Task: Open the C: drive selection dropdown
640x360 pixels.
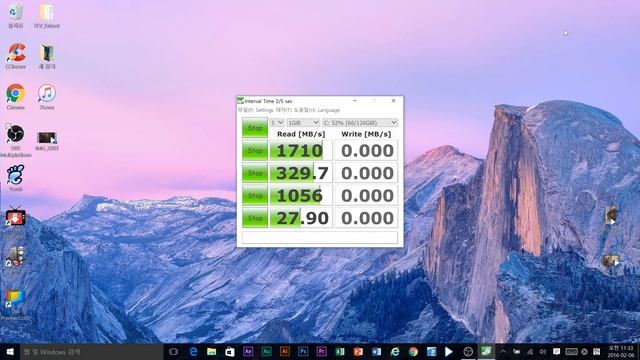Action: [360, 122]
